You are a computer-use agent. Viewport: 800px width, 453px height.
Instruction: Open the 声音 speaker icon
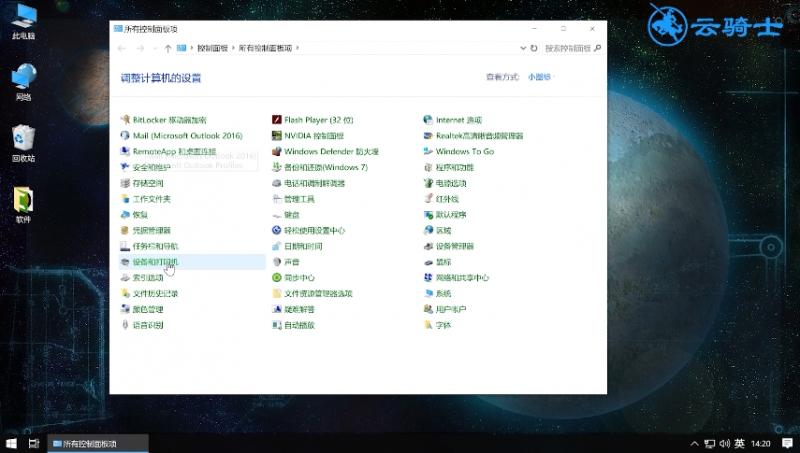point(277,262)
